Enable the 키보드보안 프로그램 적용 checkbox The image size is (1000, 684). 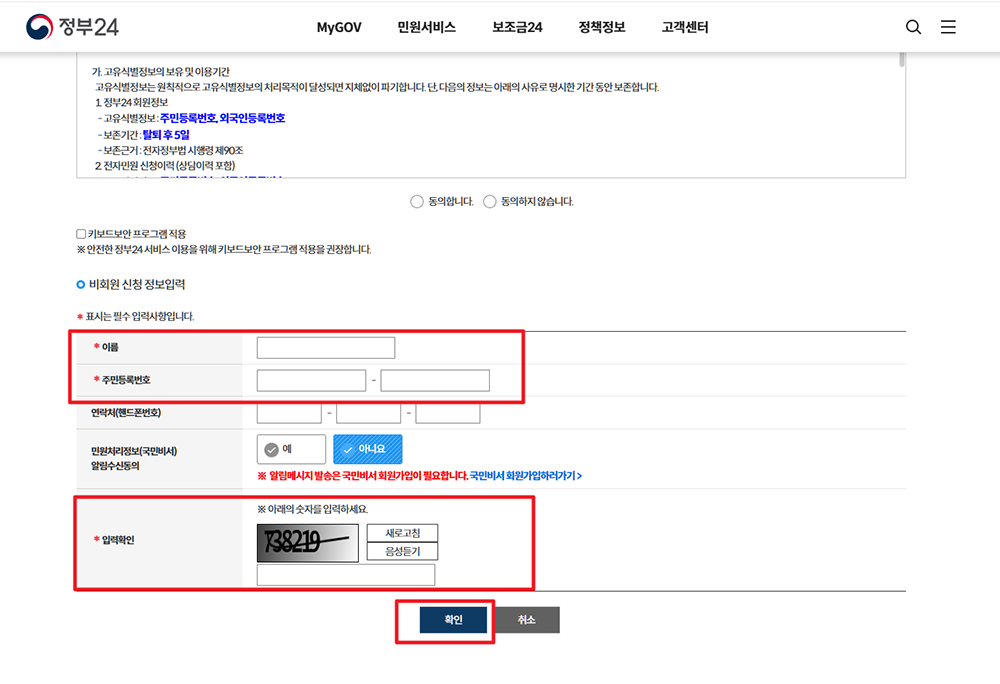[x=79, y=233]
